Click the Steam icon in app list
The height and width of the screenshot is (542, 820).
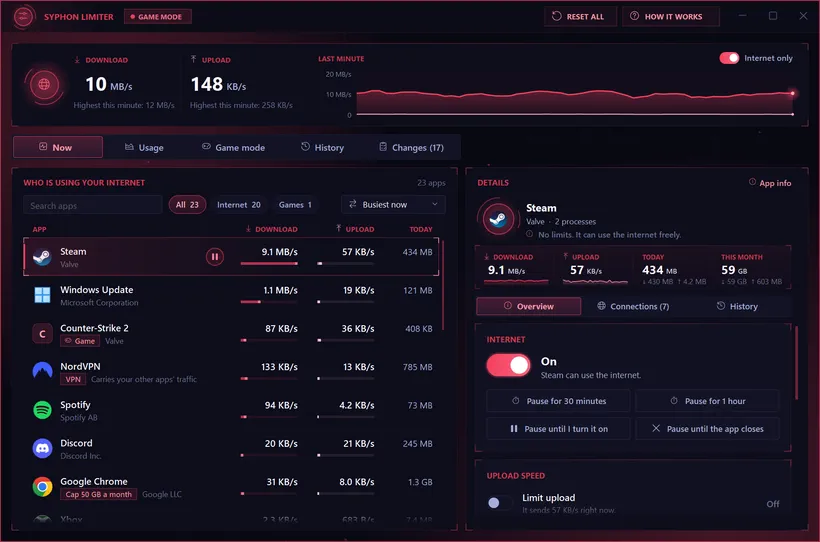click(42, 257)
